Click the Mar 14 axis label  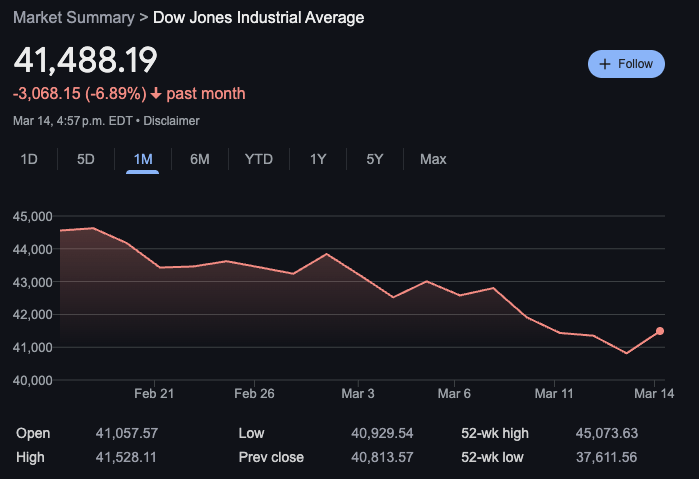[x=654, y=393]
